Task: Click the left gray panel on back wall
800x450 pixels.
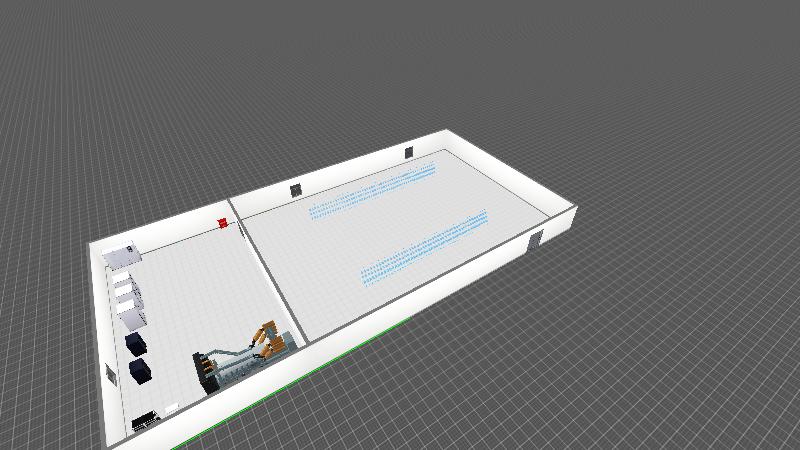Action: tap(296, 189)
